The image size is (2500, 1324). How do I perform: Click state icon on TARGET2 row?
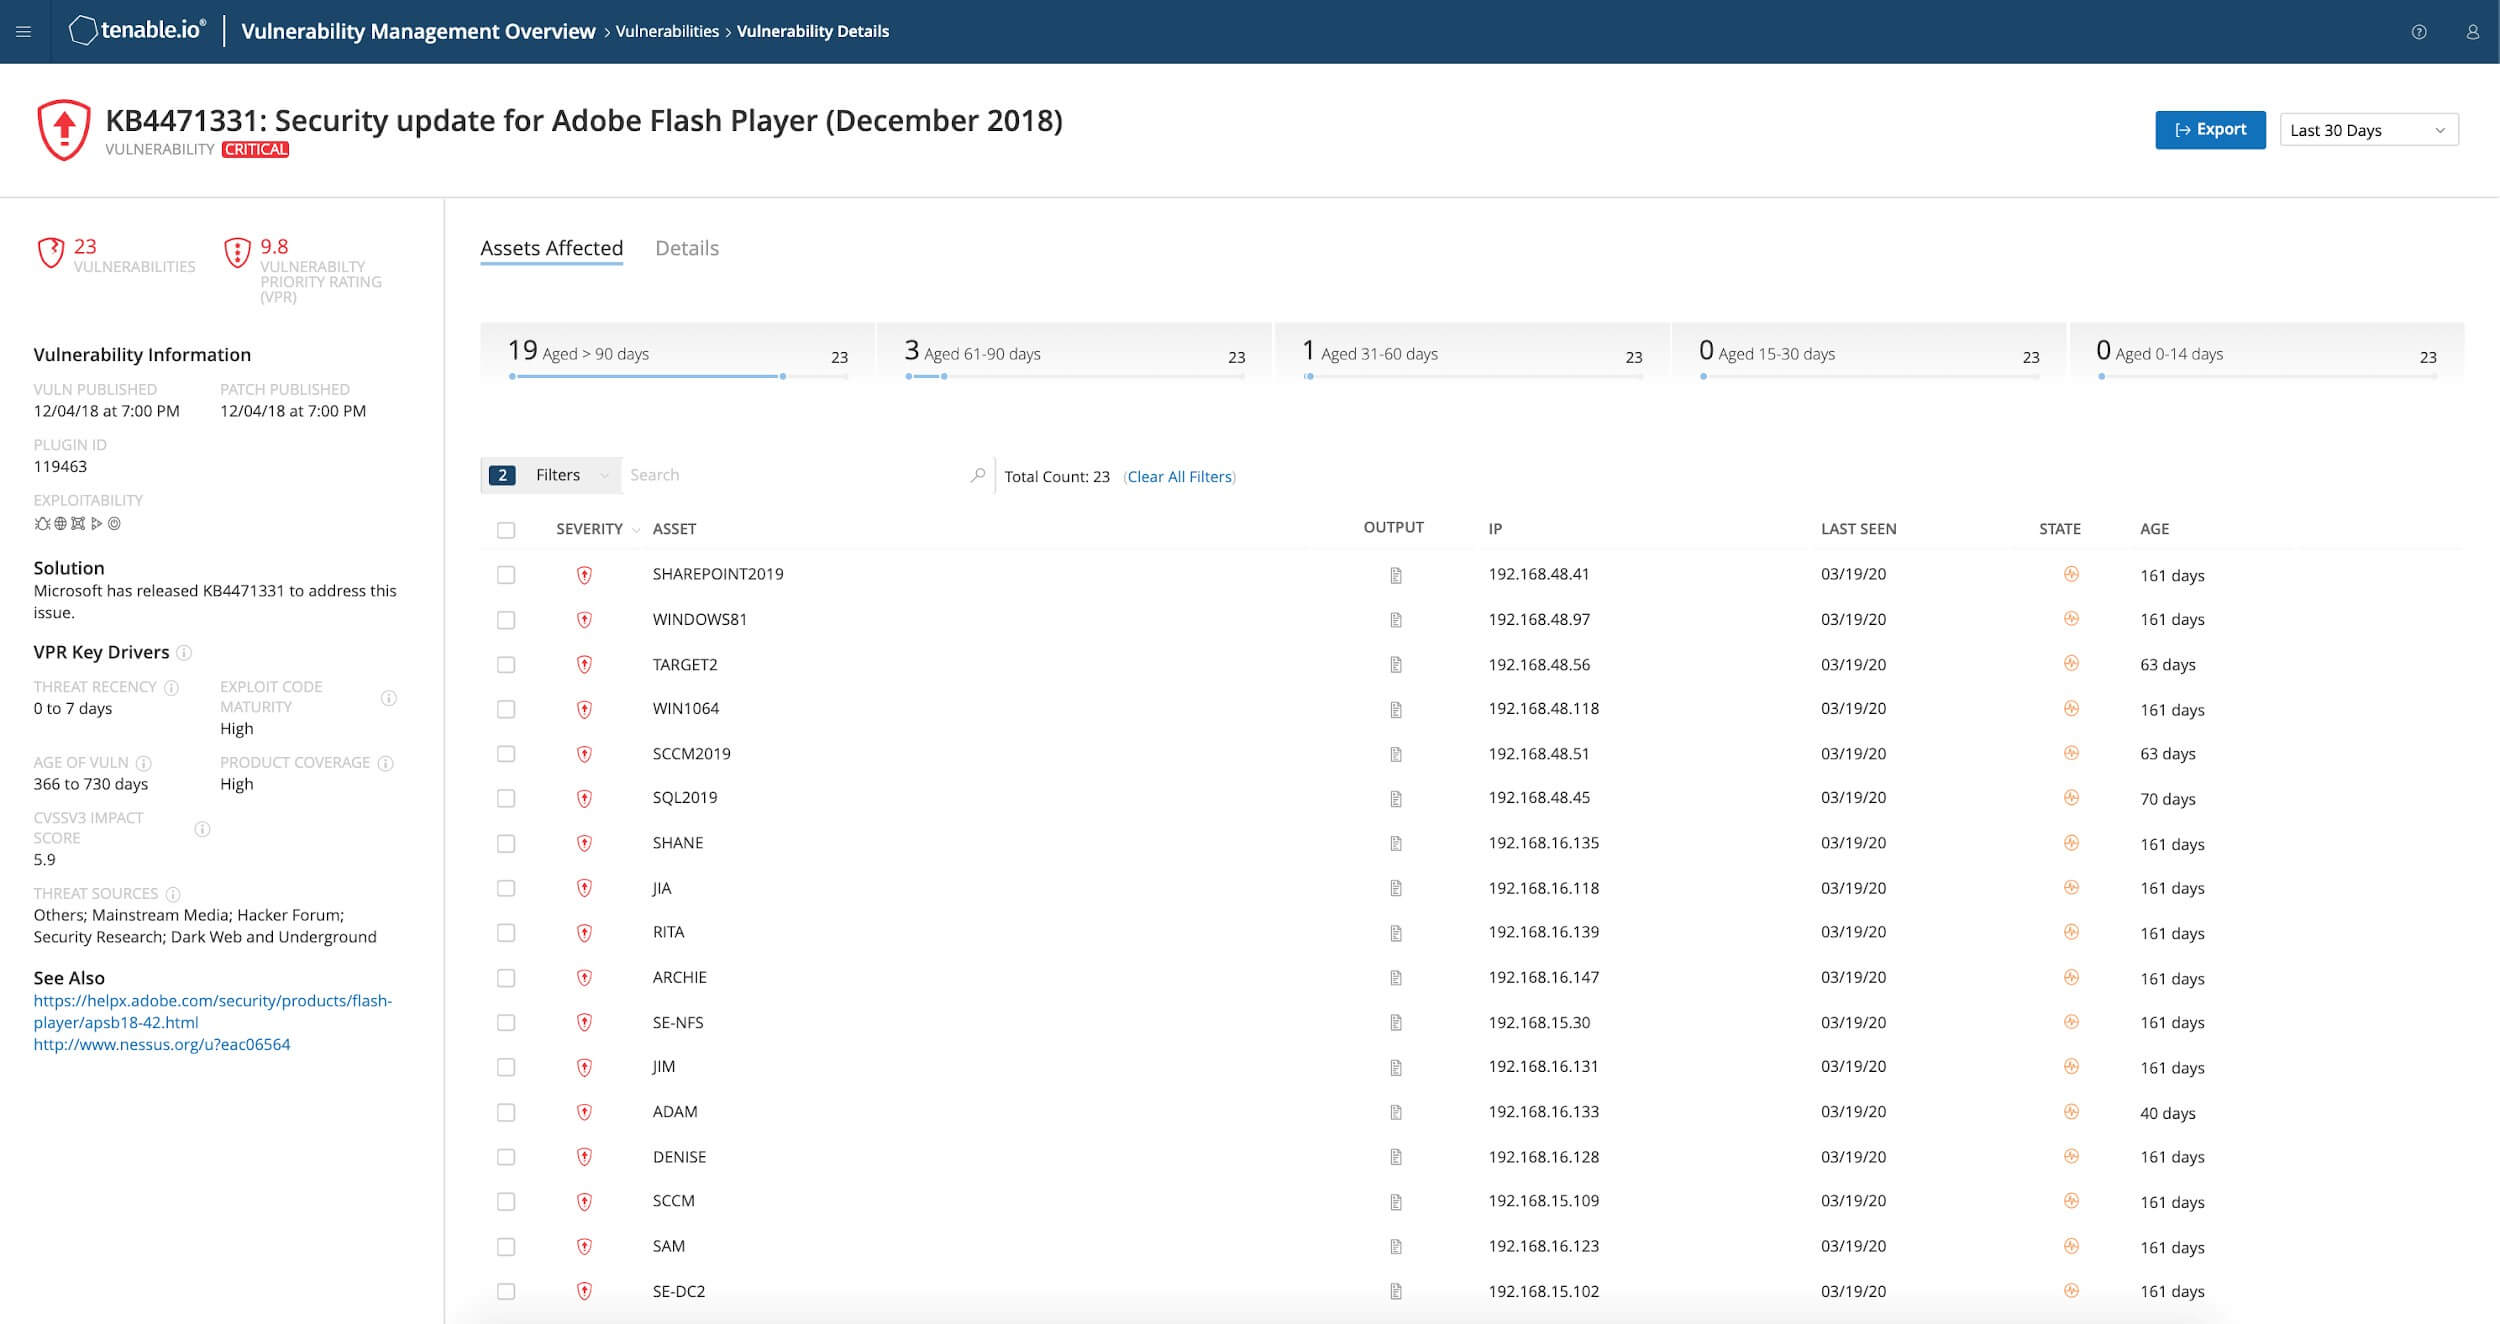click(2070, 664)
